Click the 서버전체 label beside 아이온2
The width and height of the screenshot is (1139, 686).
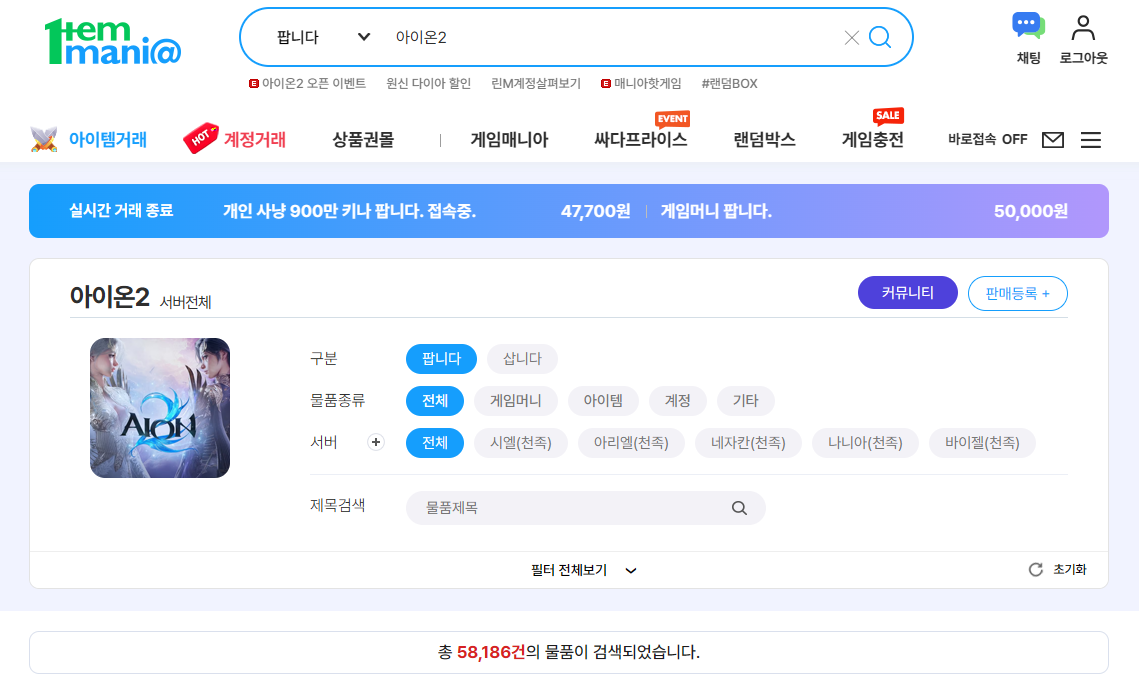[186, 302]
